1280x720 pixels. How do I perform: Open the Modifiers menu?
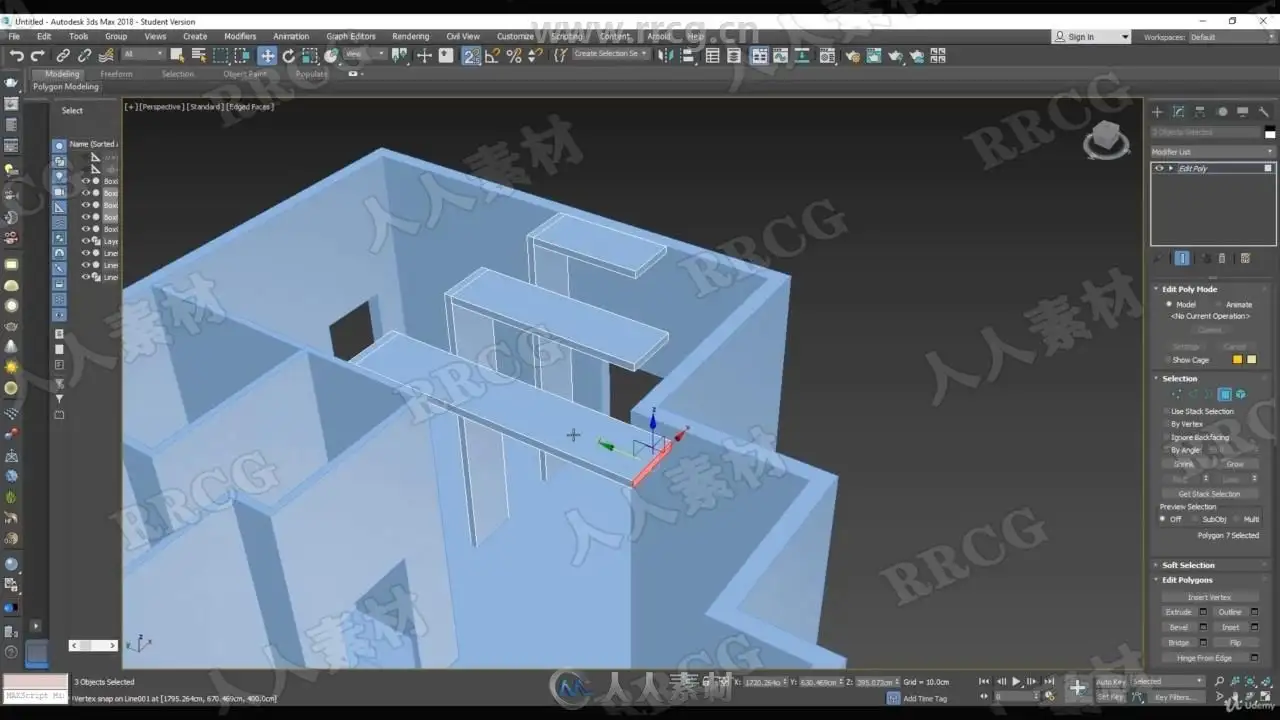tap(240, 37)
